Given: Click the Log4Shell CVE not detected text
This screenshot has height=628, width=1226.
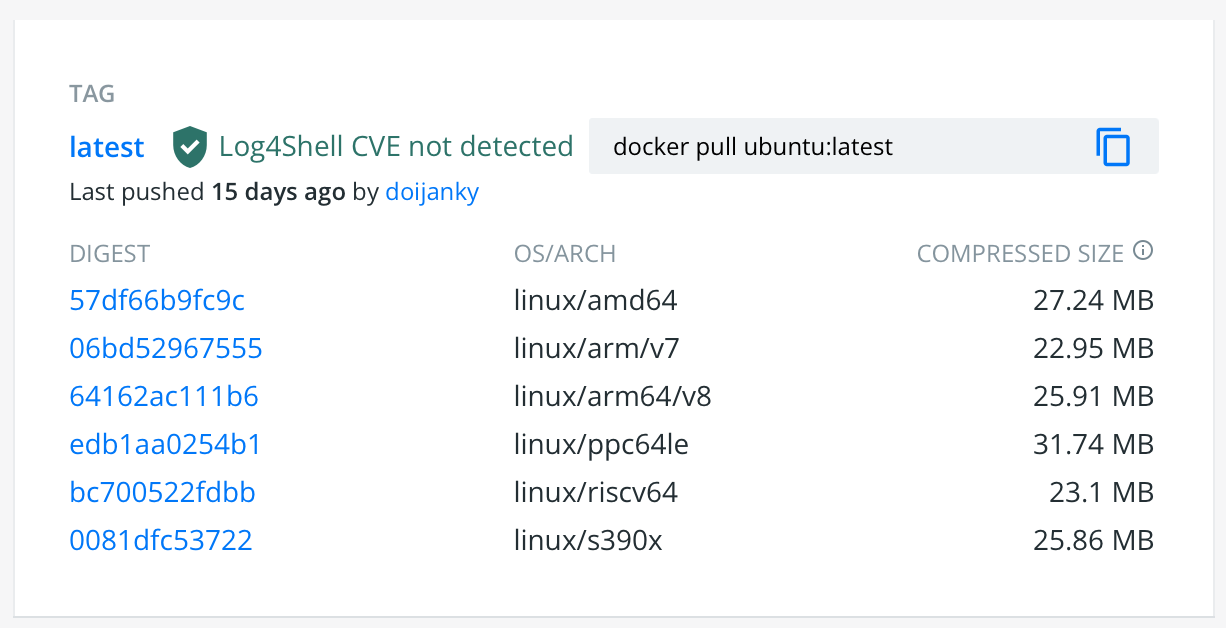Looking at the screenshot, I should coord(396,146).
